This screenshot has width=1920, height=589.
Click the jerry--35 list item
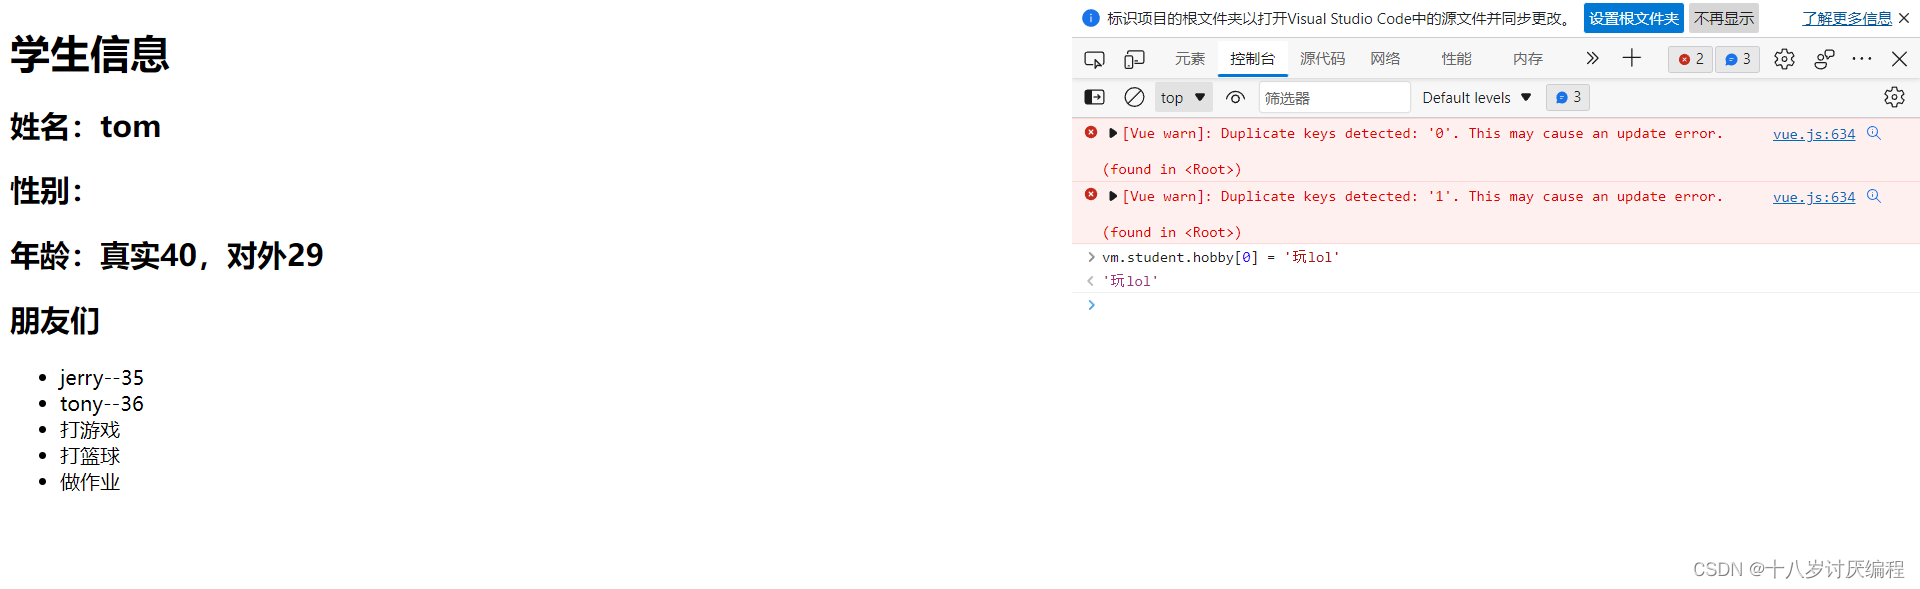click(x=102, y=378)
